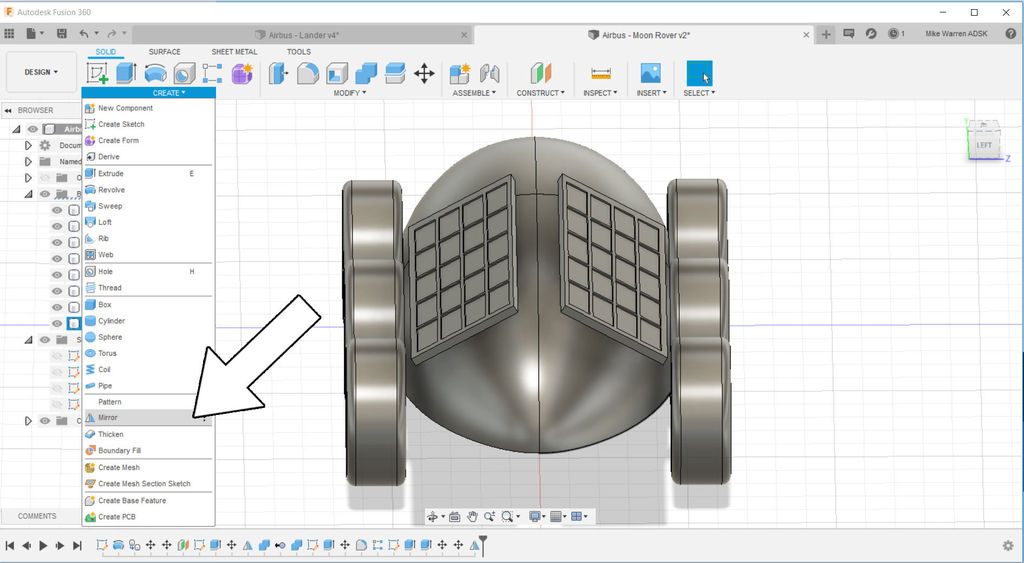
Task: Click the Pan hand tool in navigation bar
Action: tap(472, 517)
